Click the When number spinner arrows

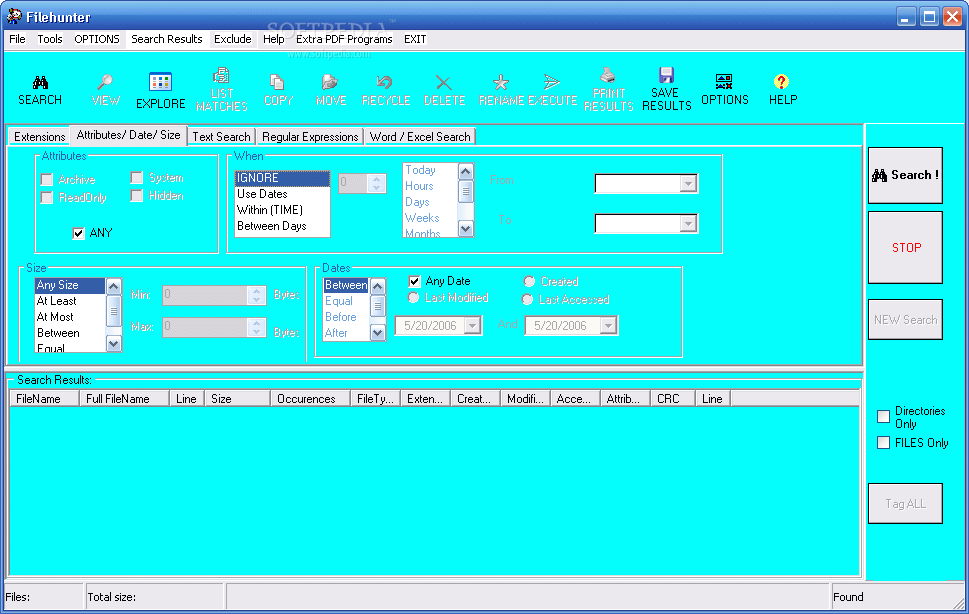(x=376, y=183)
